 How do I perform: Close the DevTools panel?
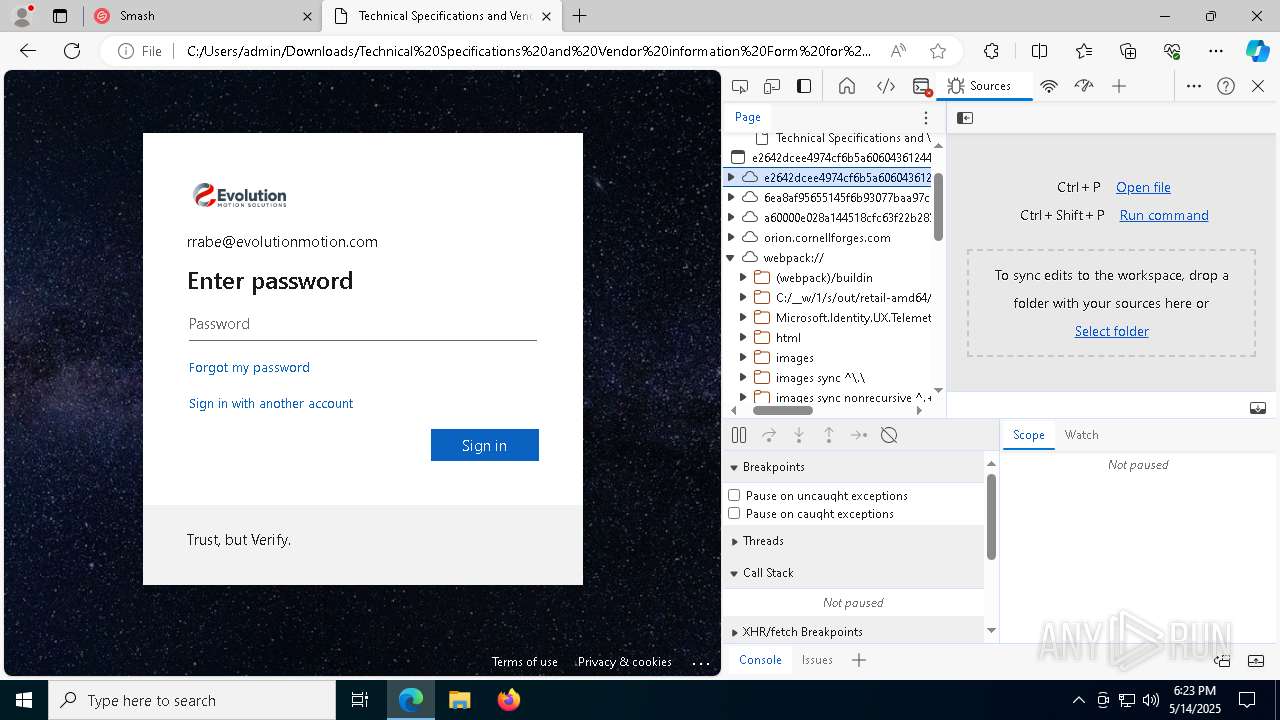pyautogui.click(x=1258, y=86)
